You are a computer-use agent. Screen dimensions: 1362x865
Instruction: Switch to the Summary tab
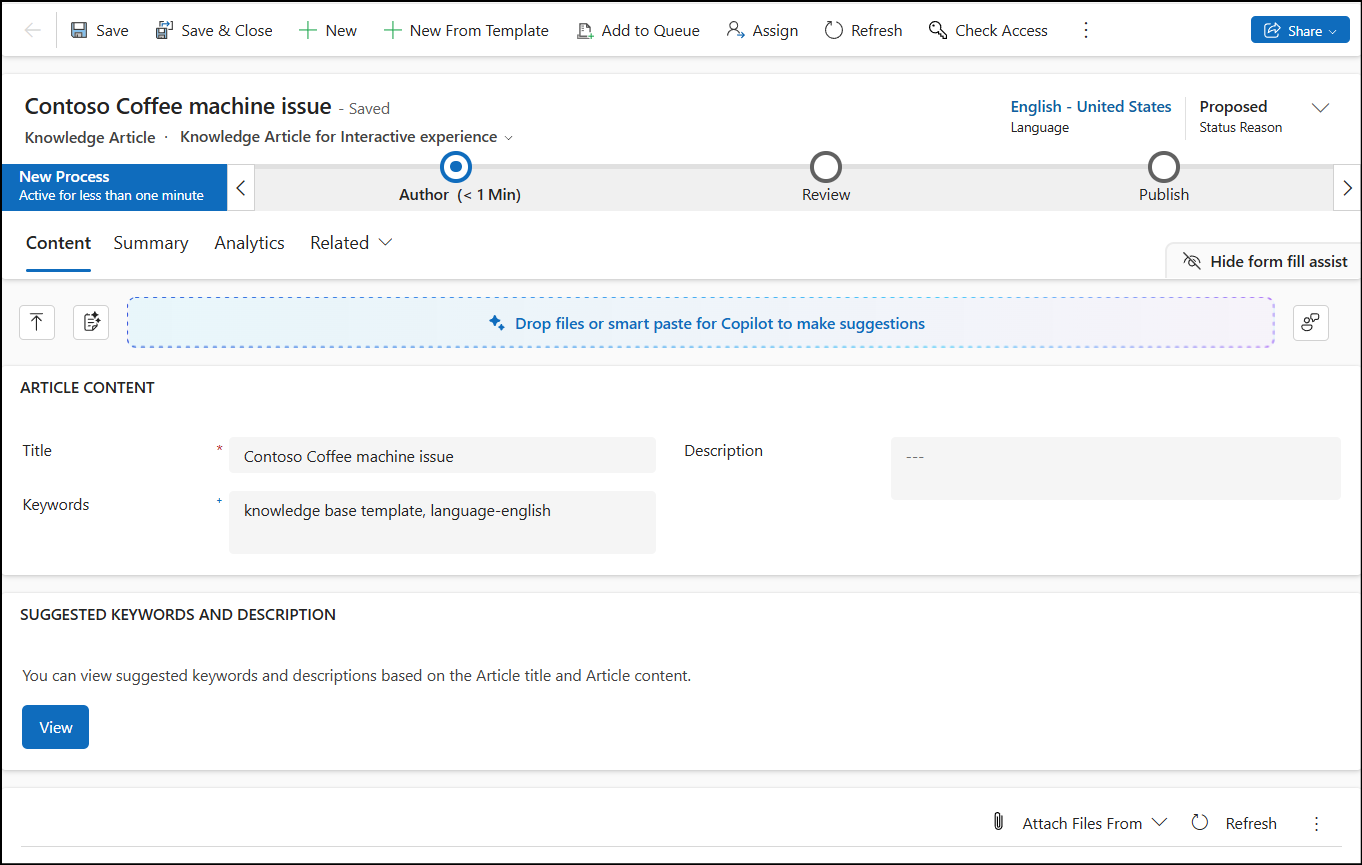(150, 242)
